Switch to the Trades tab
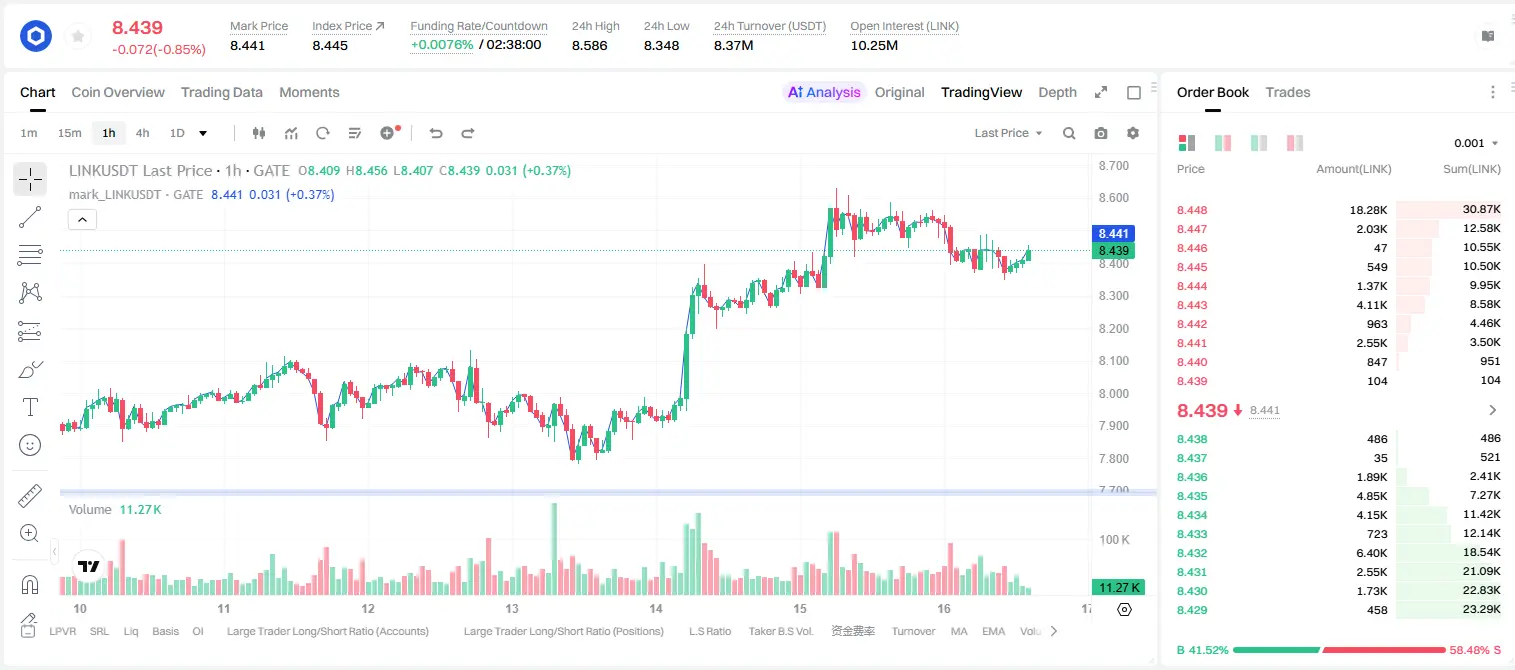 [1287, 92]
